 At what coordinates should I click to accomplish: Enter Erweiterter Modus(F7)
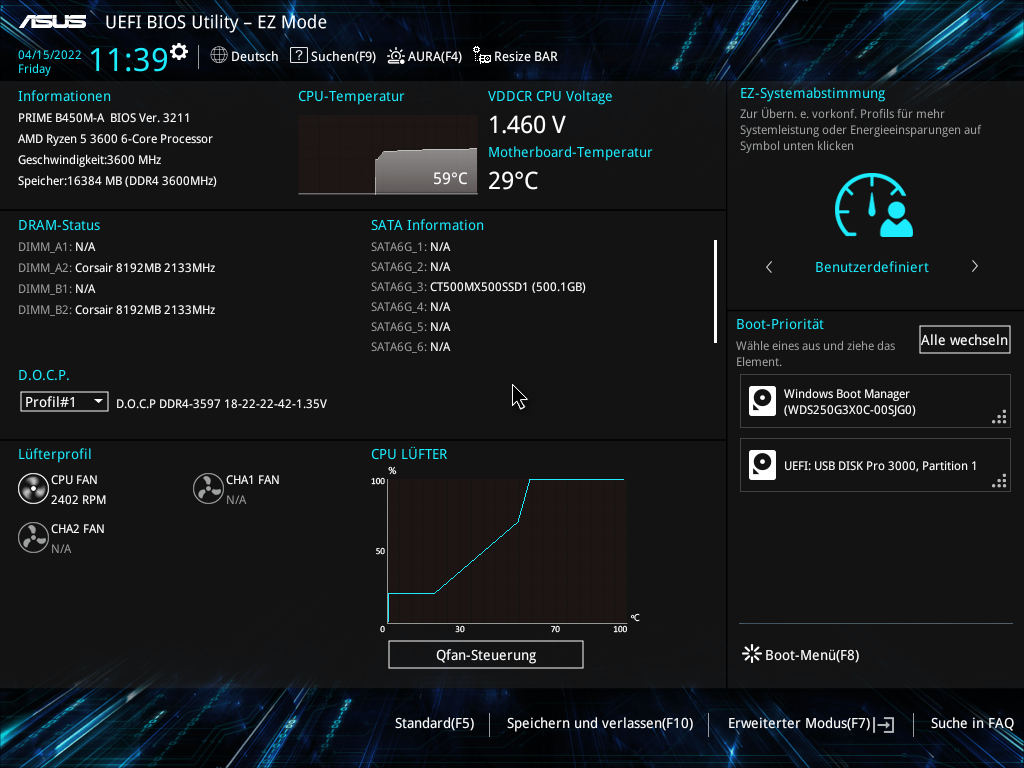810,723
